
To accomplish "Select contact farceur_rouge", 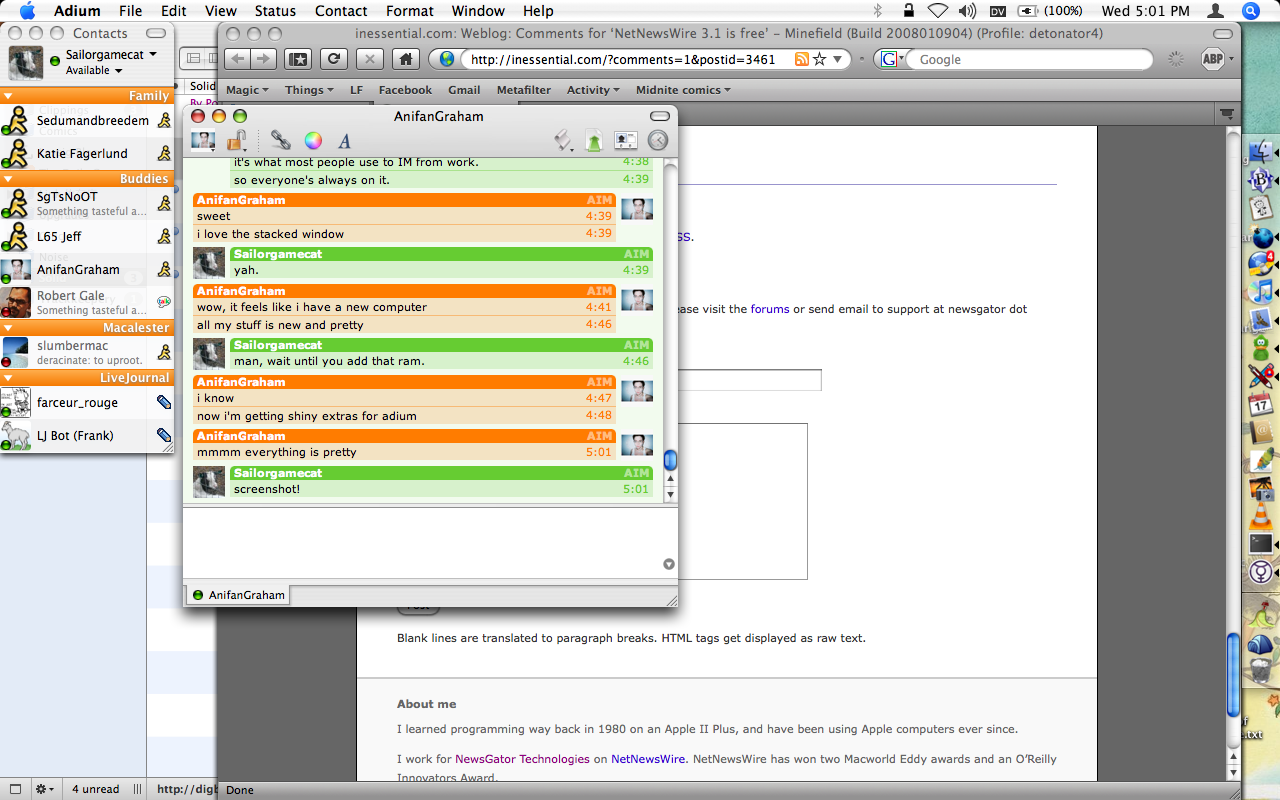I will point(87,403).
